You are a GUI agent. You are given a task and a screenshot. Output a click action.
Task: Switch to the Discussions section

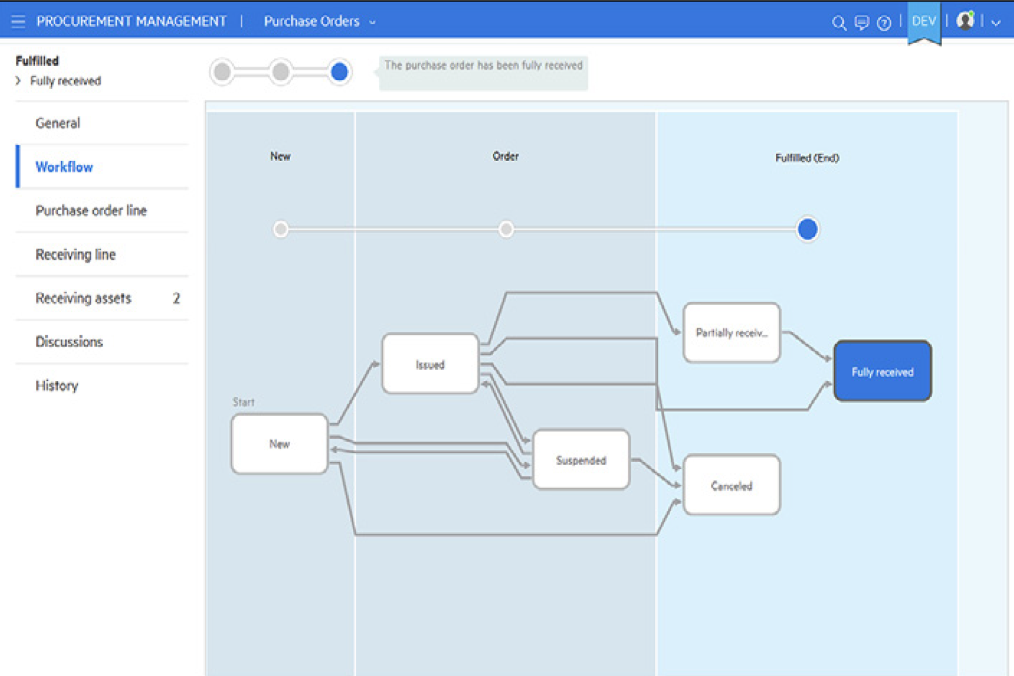pyautogui.click(x=68, y=341)
